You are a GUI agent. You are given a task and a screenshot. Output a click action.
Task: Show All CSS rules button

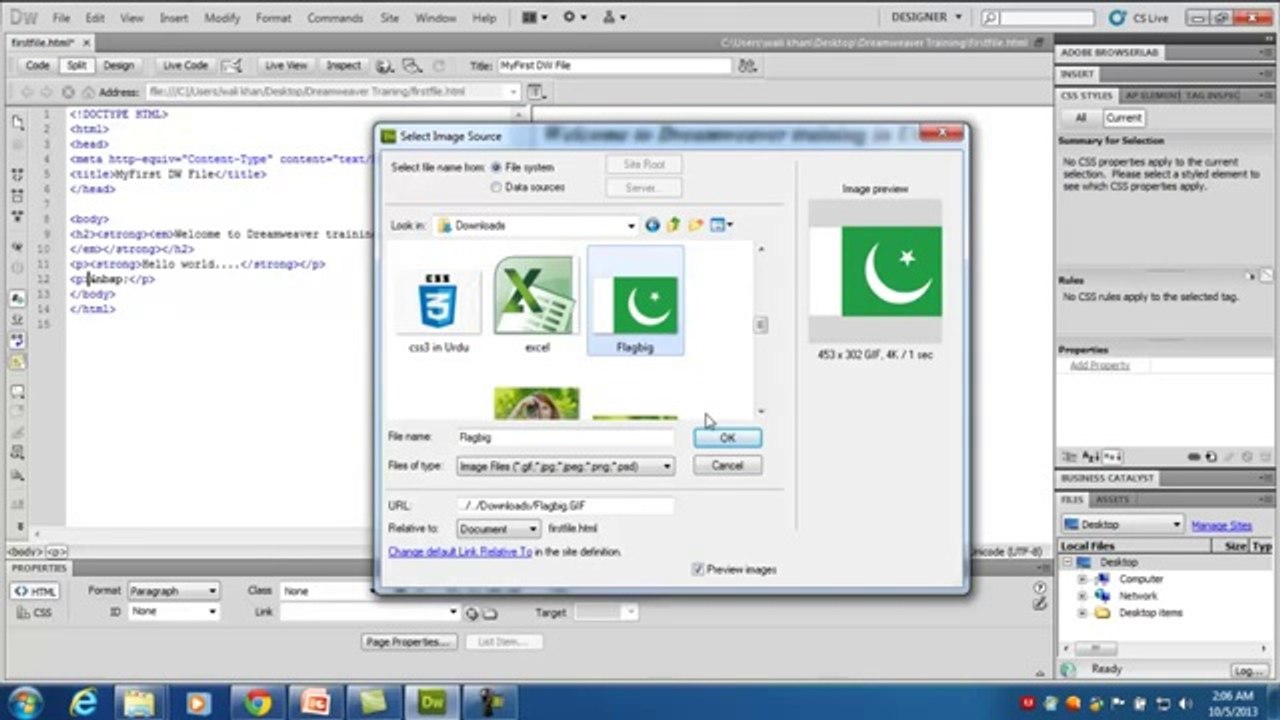point(1080,117)
